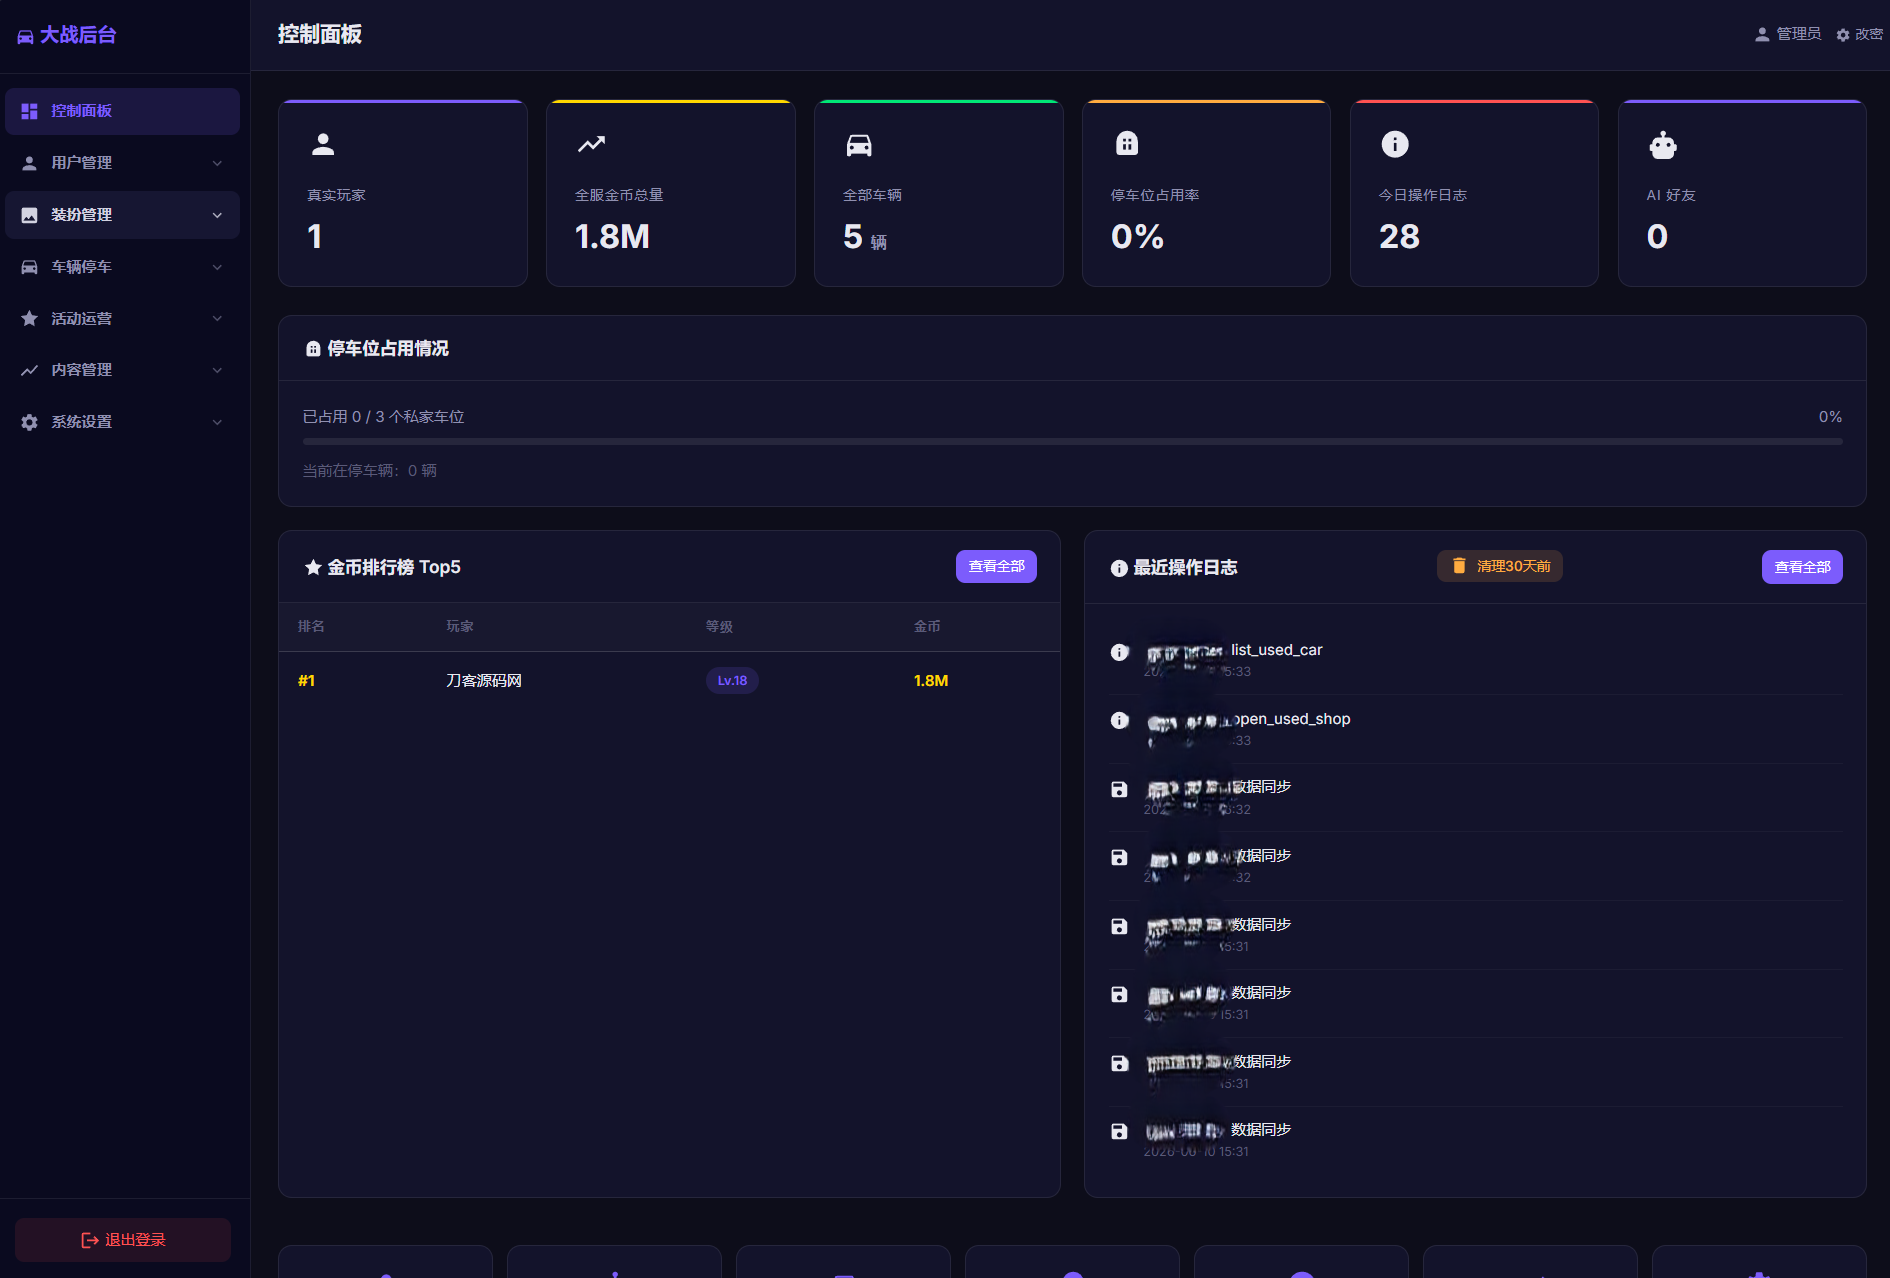
Task: Click the info icon on list_used_car log
Action: 1120,652
